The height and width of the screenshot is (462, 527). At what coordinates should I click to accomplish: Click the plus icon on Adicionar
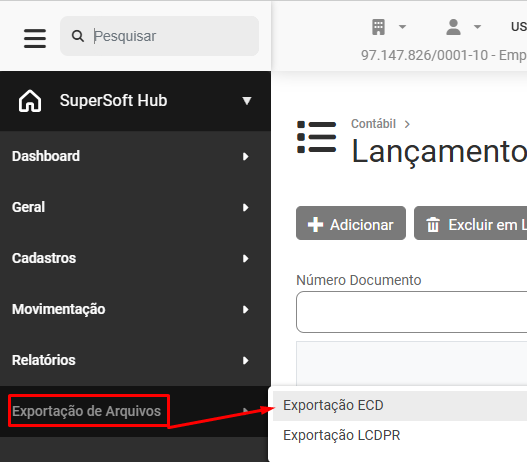[315, 225]
